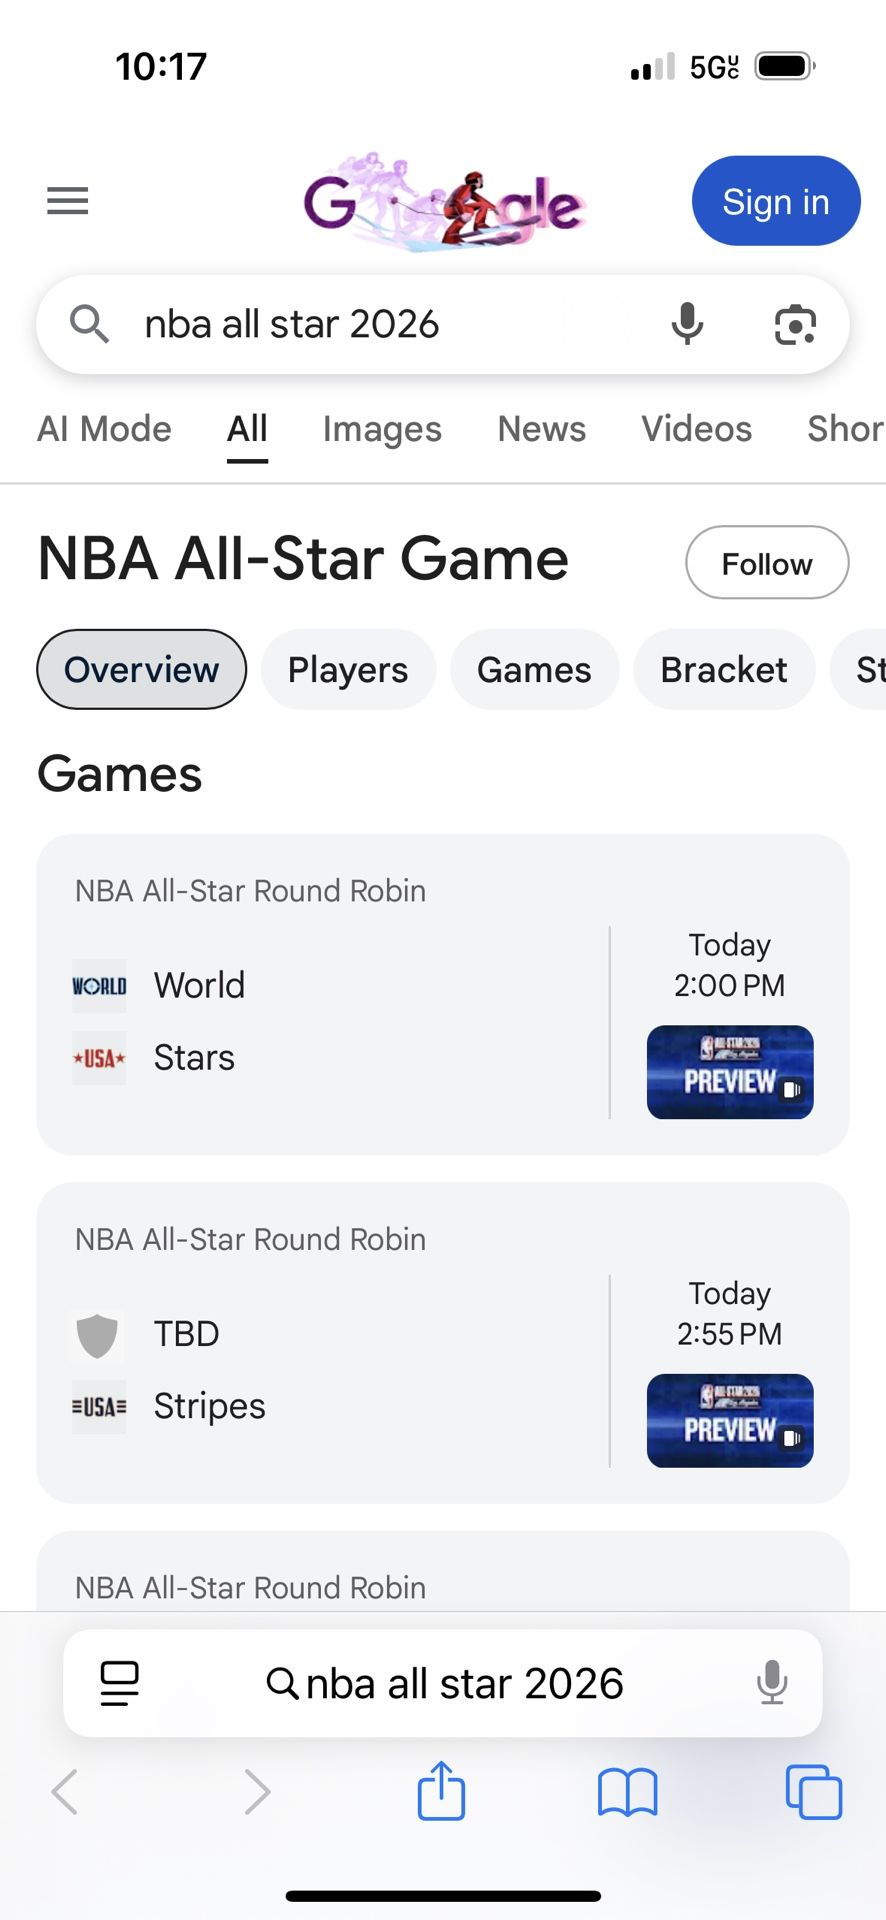Open AI Mode
The image size is (886, 1920).
click(x=104, y=429)
